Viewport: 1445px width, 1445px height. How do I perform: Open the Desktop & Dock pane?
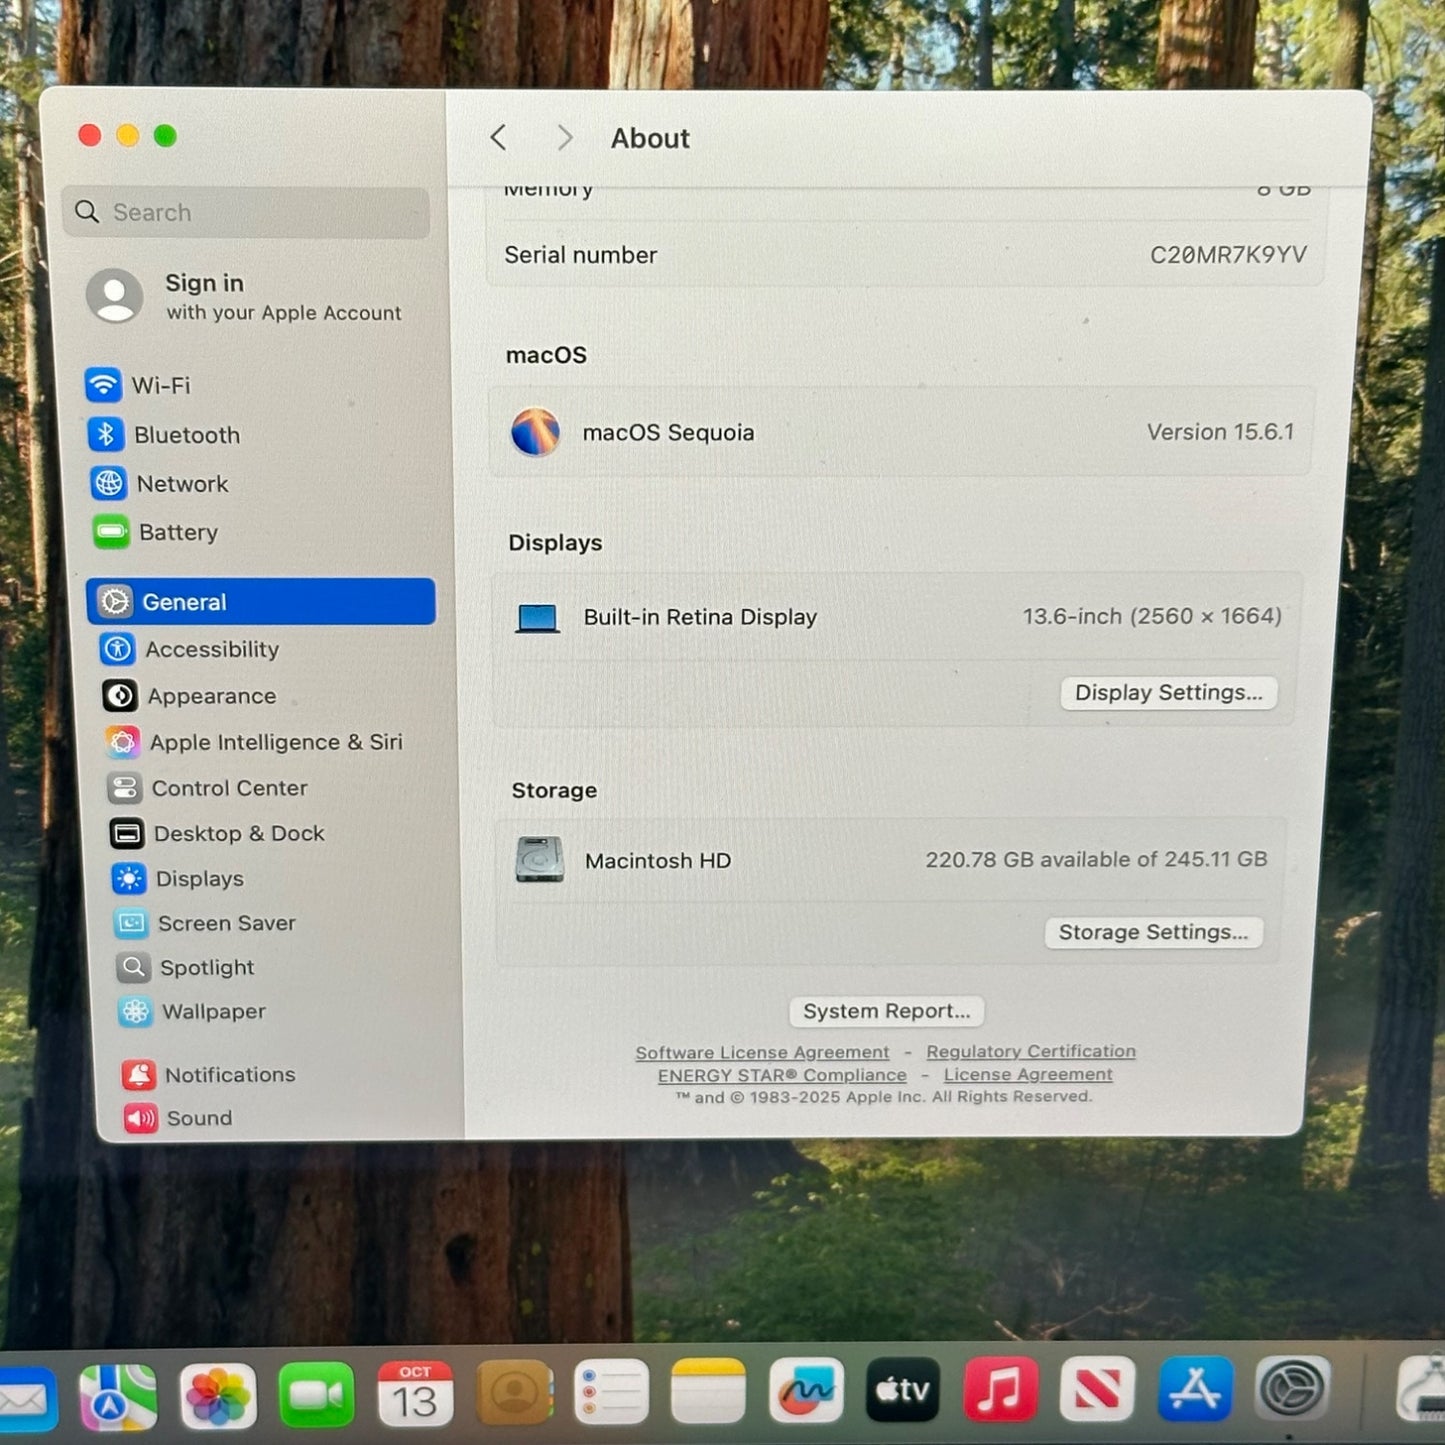(238, 834)
